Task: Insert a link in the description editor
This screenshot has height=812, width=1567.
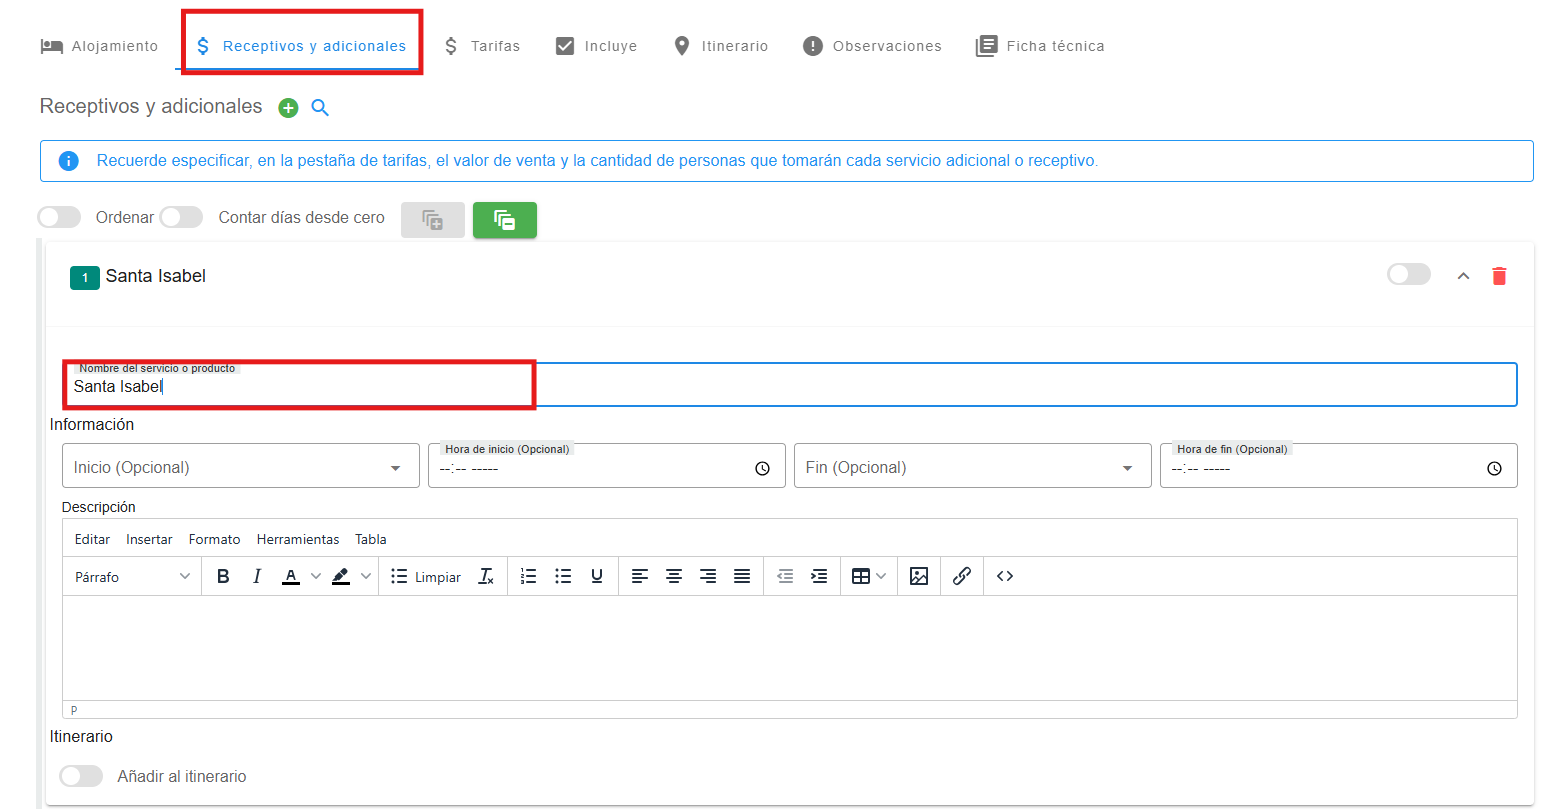Action: [x=962, y=577]
